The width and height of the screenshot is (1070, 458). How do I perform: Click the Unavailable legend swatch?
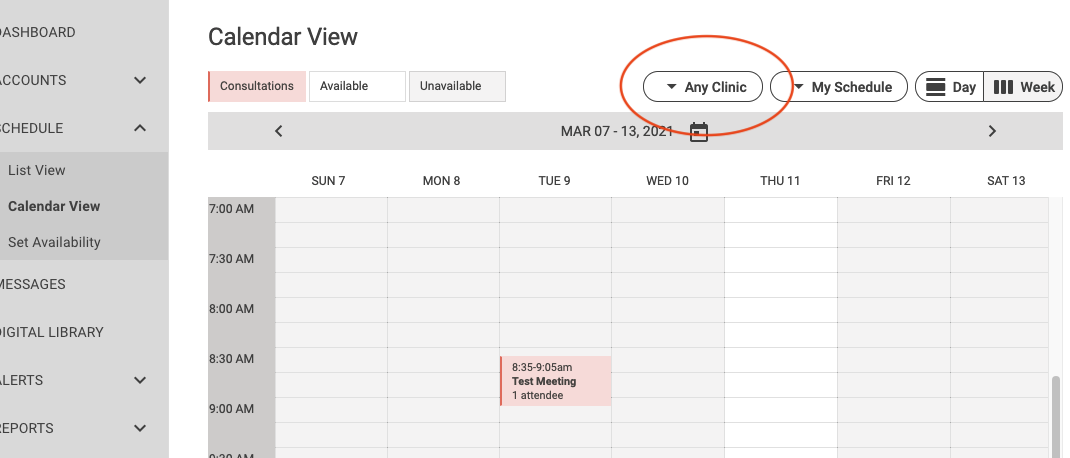pyautogui.click(x=457, y=86)
